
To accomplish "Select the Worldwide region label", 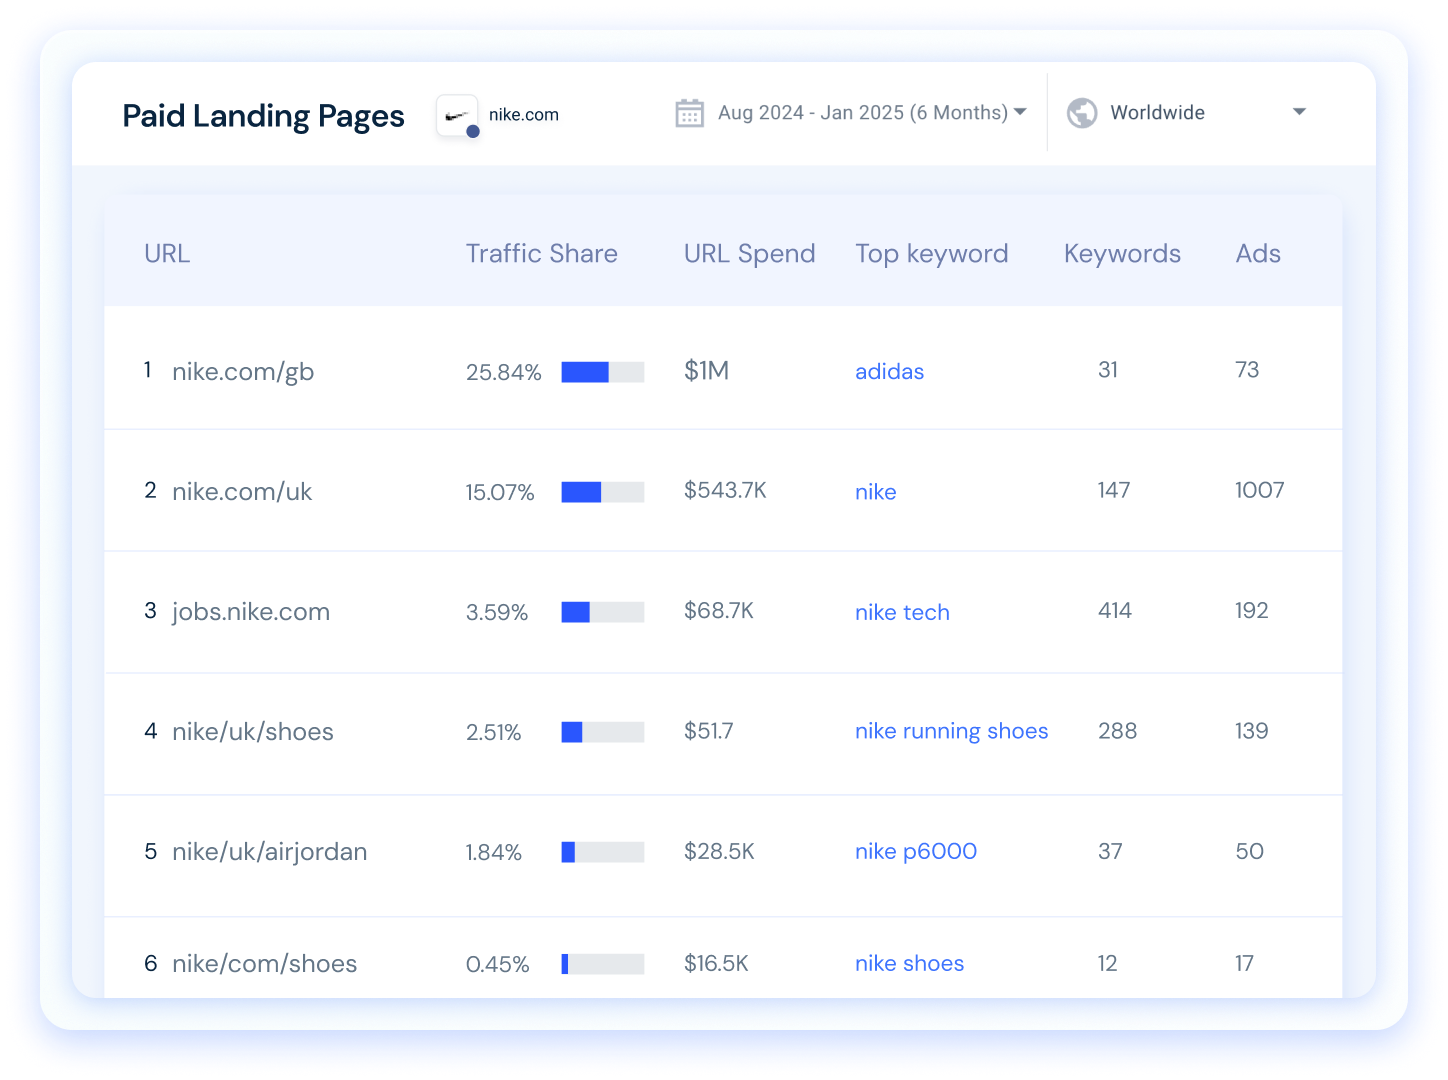I will [x=1157, y=113].
